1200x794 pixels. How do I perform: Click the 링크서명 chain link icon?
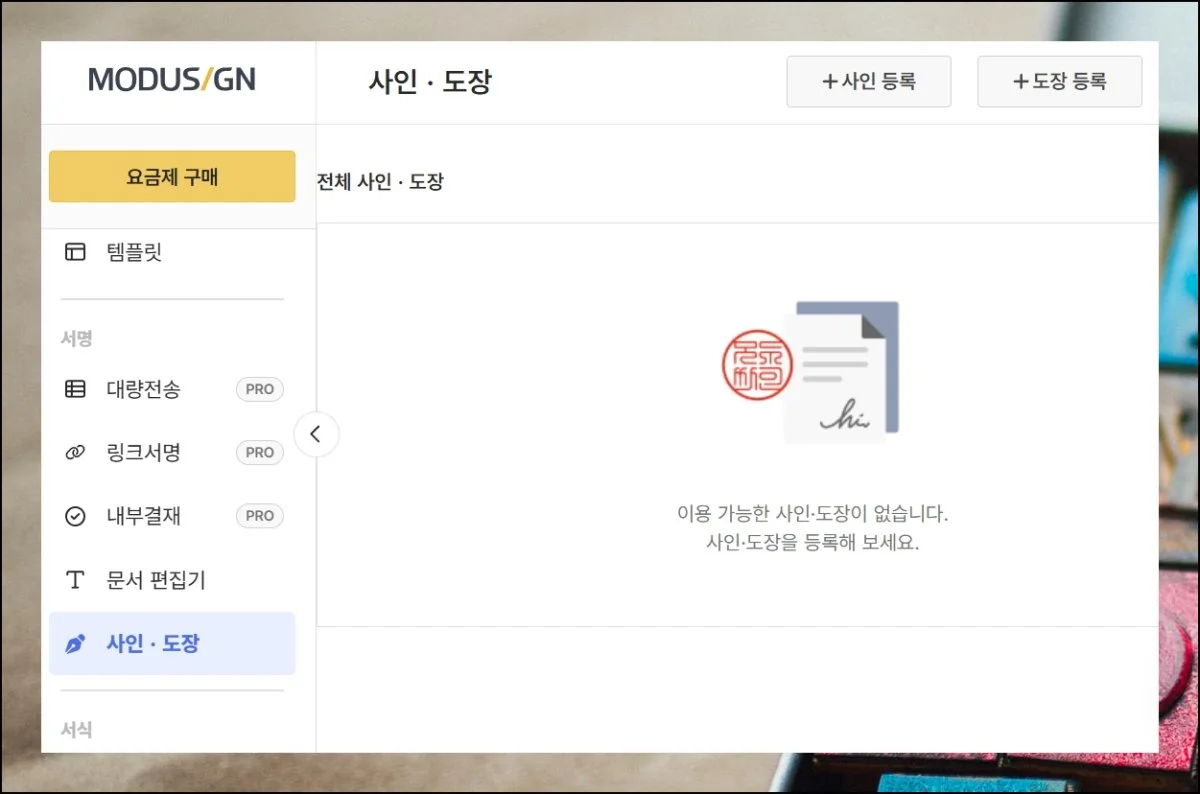(75, 453)
